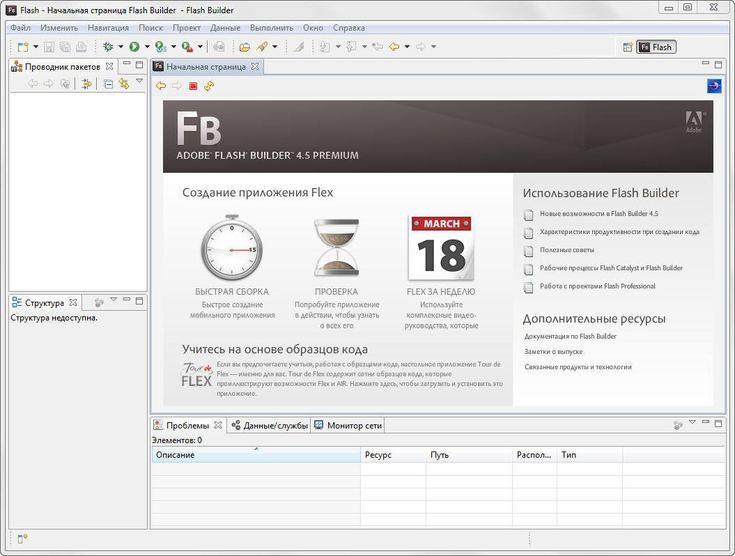Open the Back history dropdown arrow
Screen dimensions: 735x556
[407, 47]
